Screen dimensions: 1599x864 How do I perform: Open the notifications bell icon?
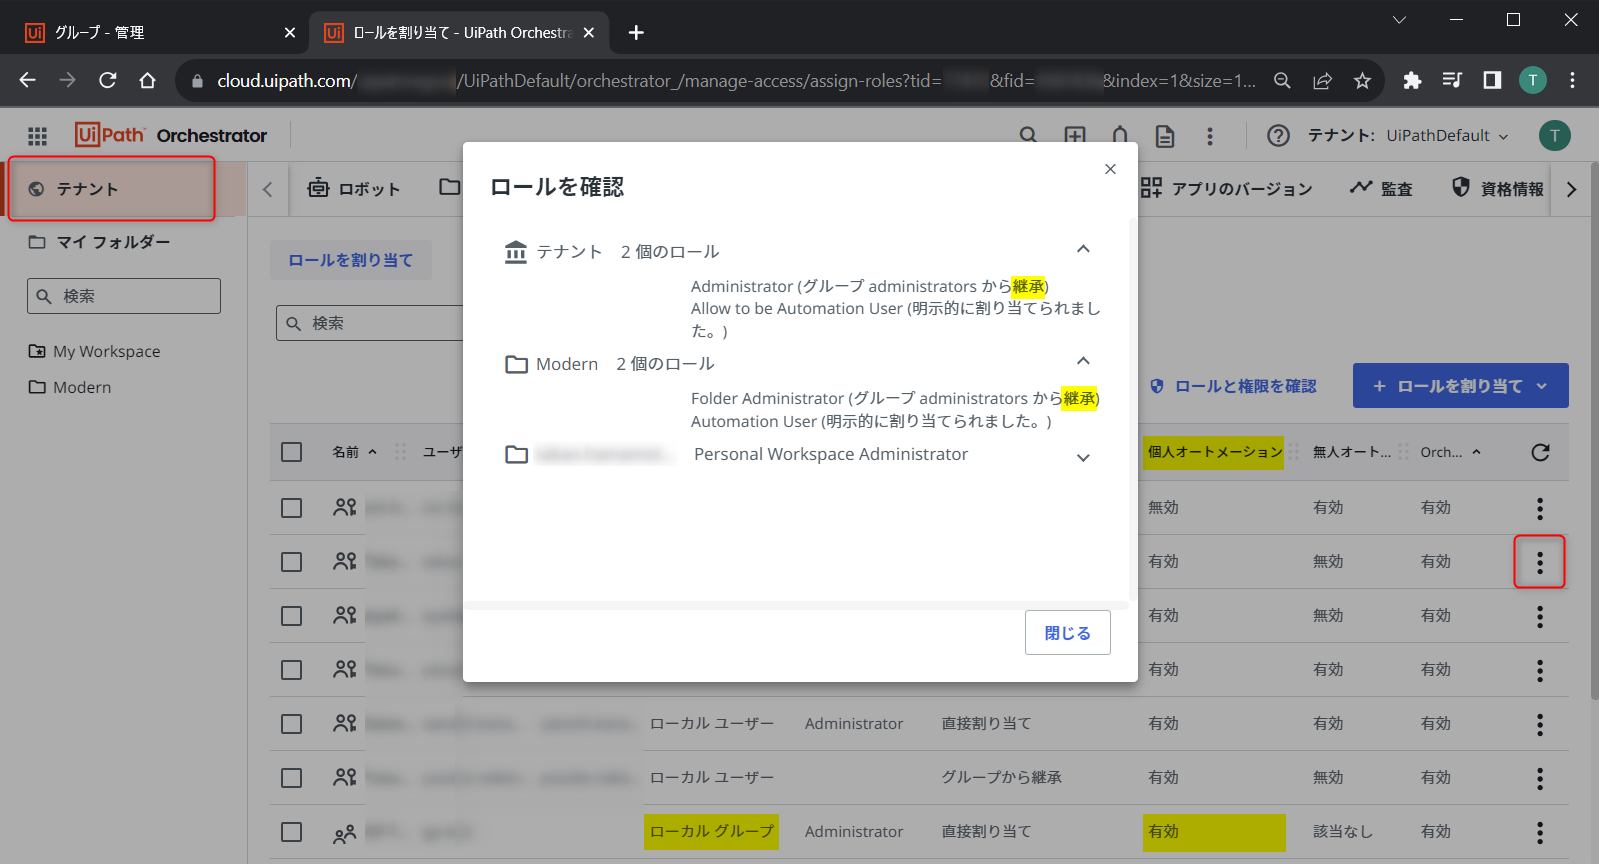click(1120, 136)
